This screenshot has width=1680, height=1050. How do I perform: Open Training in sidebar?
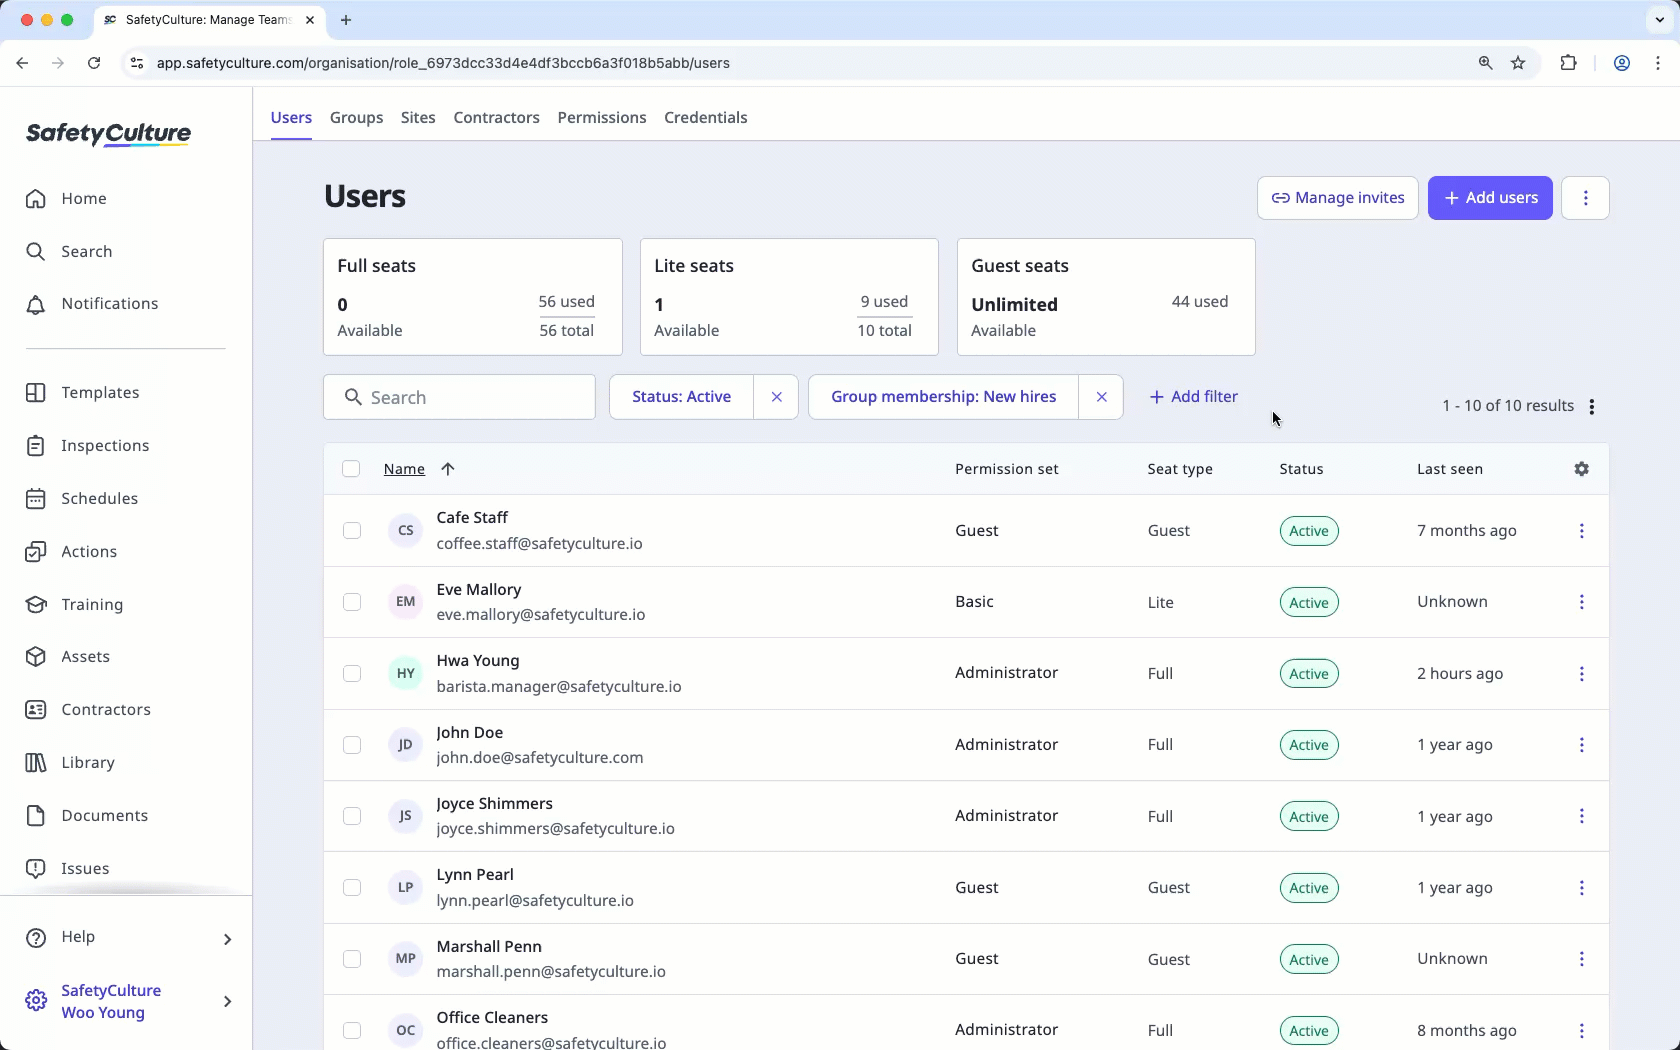pyautogui.click(x=74, y=605)
